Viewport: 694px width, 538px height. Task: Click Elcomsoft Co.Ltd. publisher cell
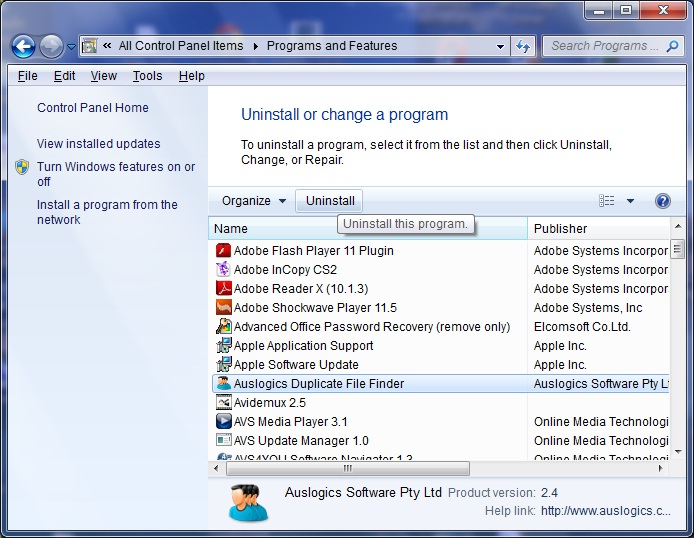pos(582,327)
